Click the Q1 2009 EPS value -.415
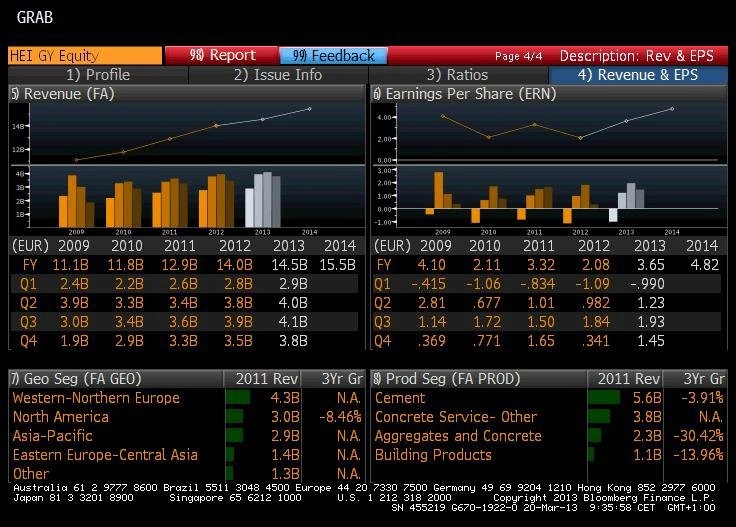Screen dimensions: 736x527 pyautogui.click(x=428, y=284)
